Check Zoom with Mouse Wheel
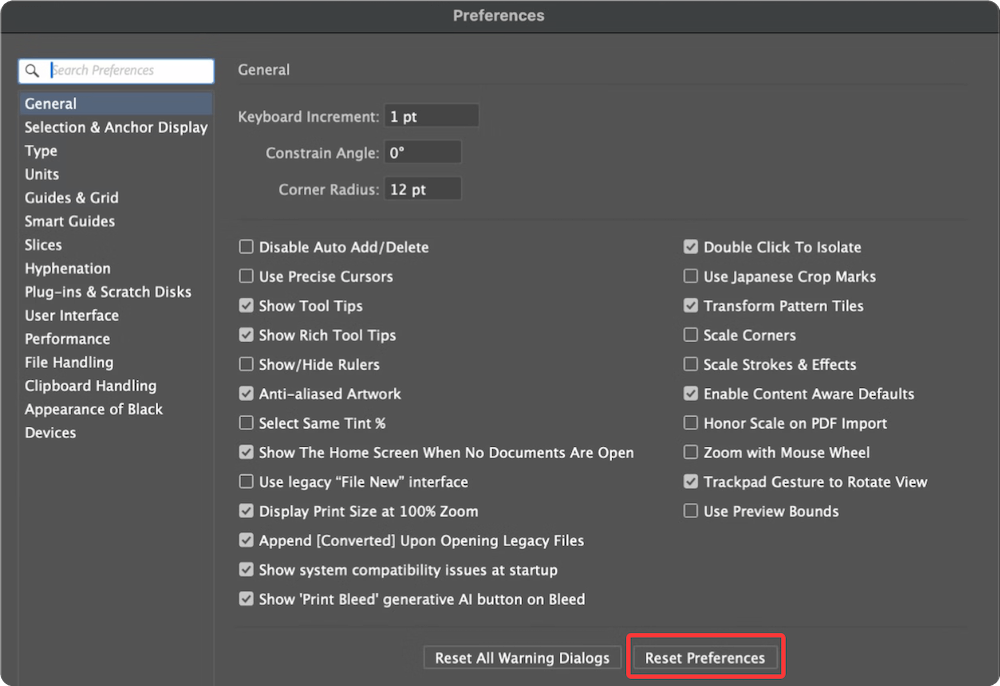1000x686 pixels. pos(690,452)
